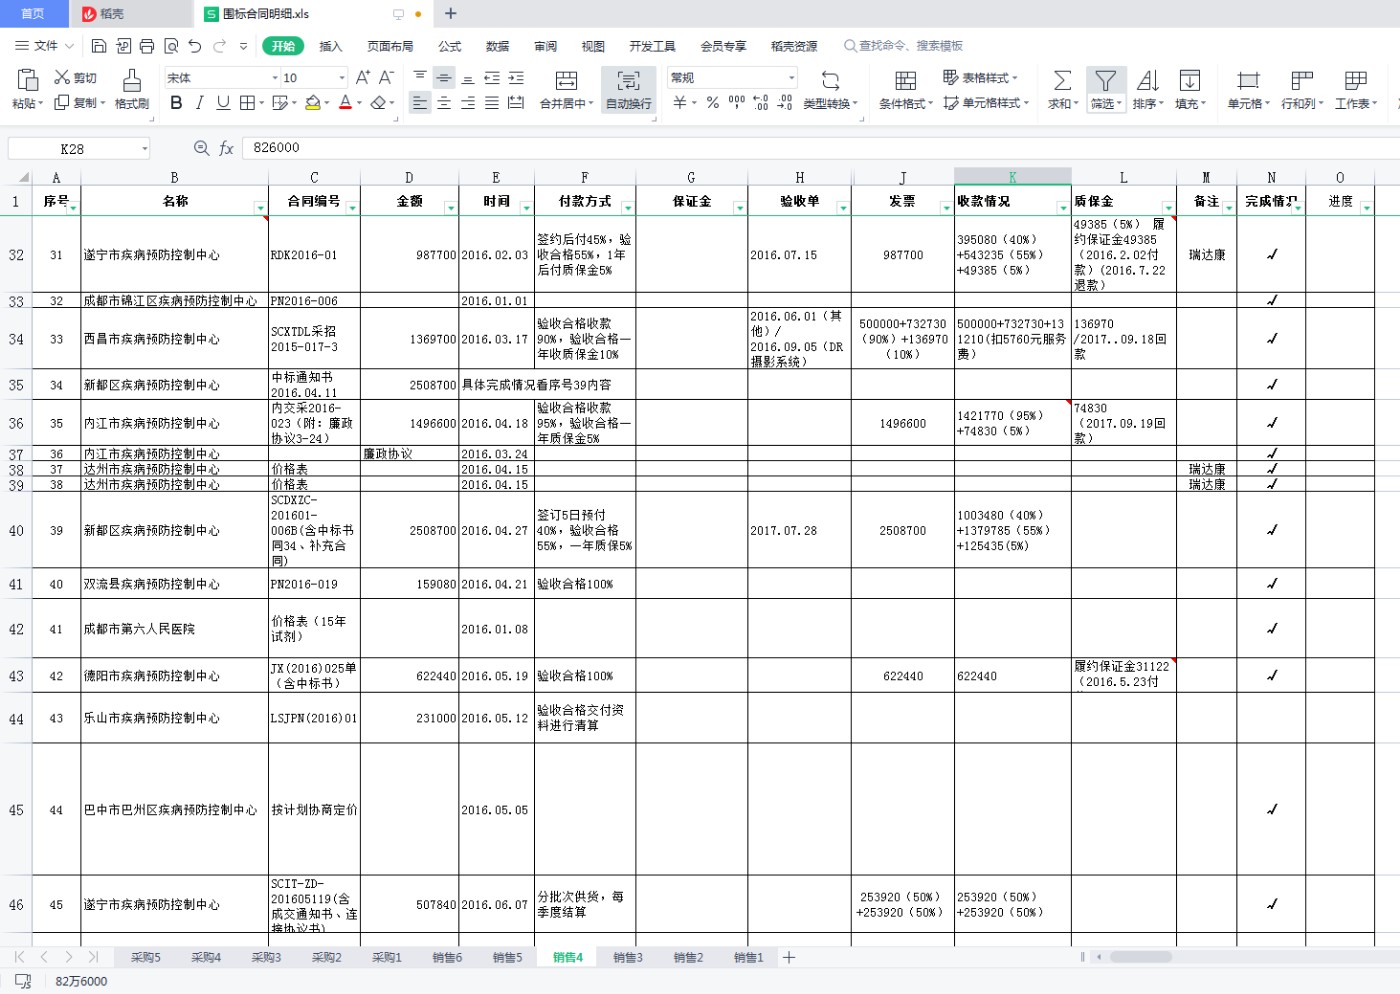The image size is (1400, 994).
Task: Click the Undo arrow in quick toolbar
Action: pos(195,46)
